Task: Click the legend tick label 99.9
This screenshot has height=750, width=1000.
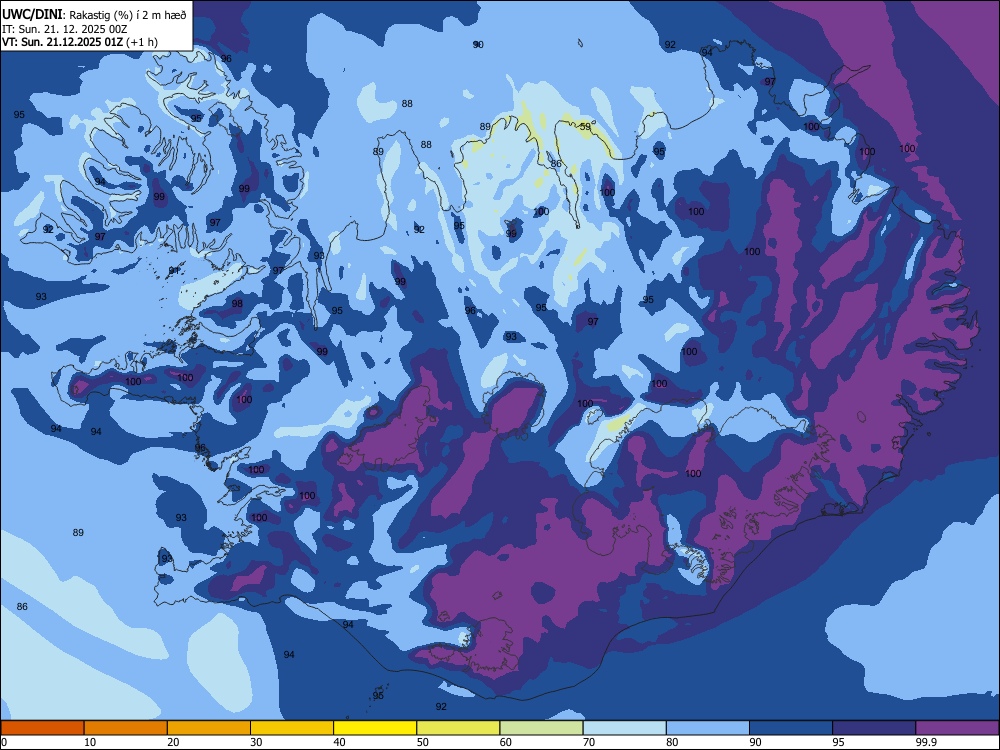Action: pyautogui.click(x=925, y=742)
